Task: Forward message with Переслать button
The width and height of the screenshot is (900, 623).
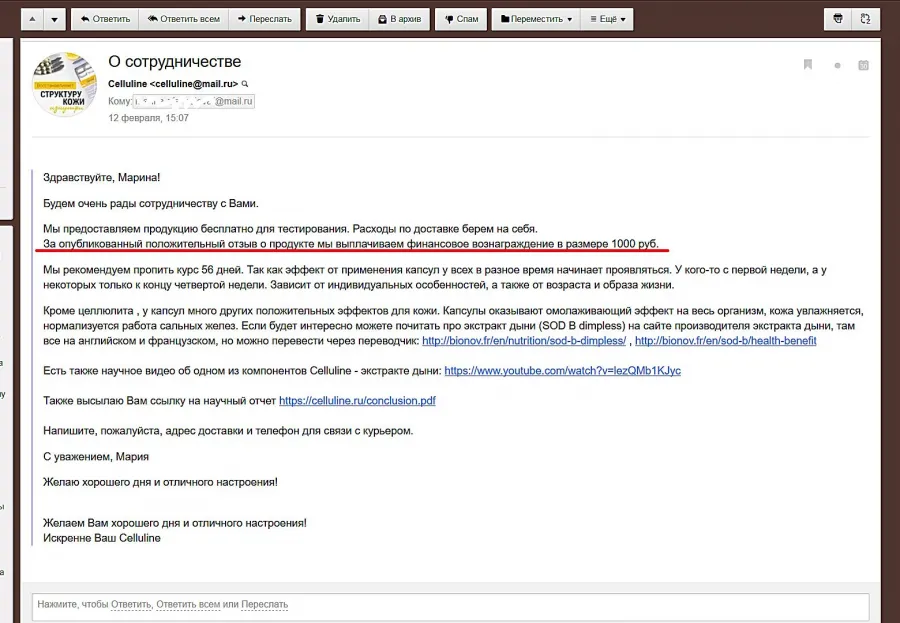Action: click(x=265, y=19)
